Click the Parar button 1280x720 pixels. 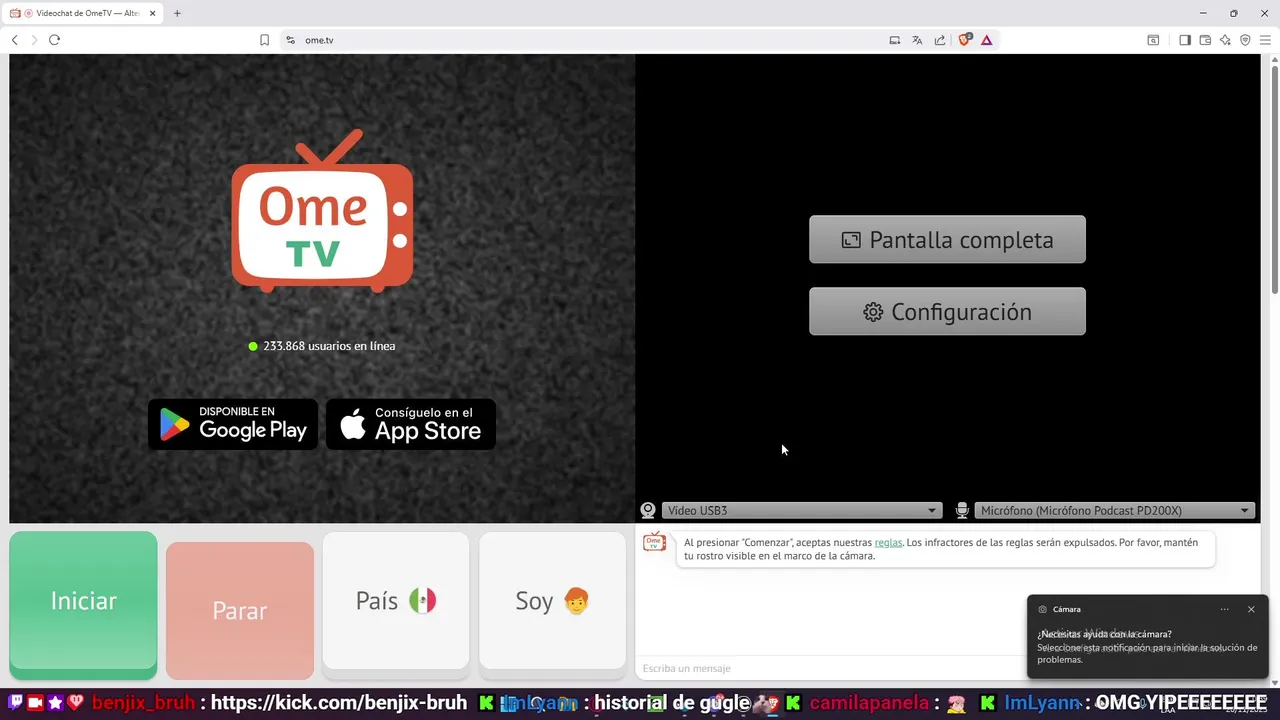(x=240, y=610)
